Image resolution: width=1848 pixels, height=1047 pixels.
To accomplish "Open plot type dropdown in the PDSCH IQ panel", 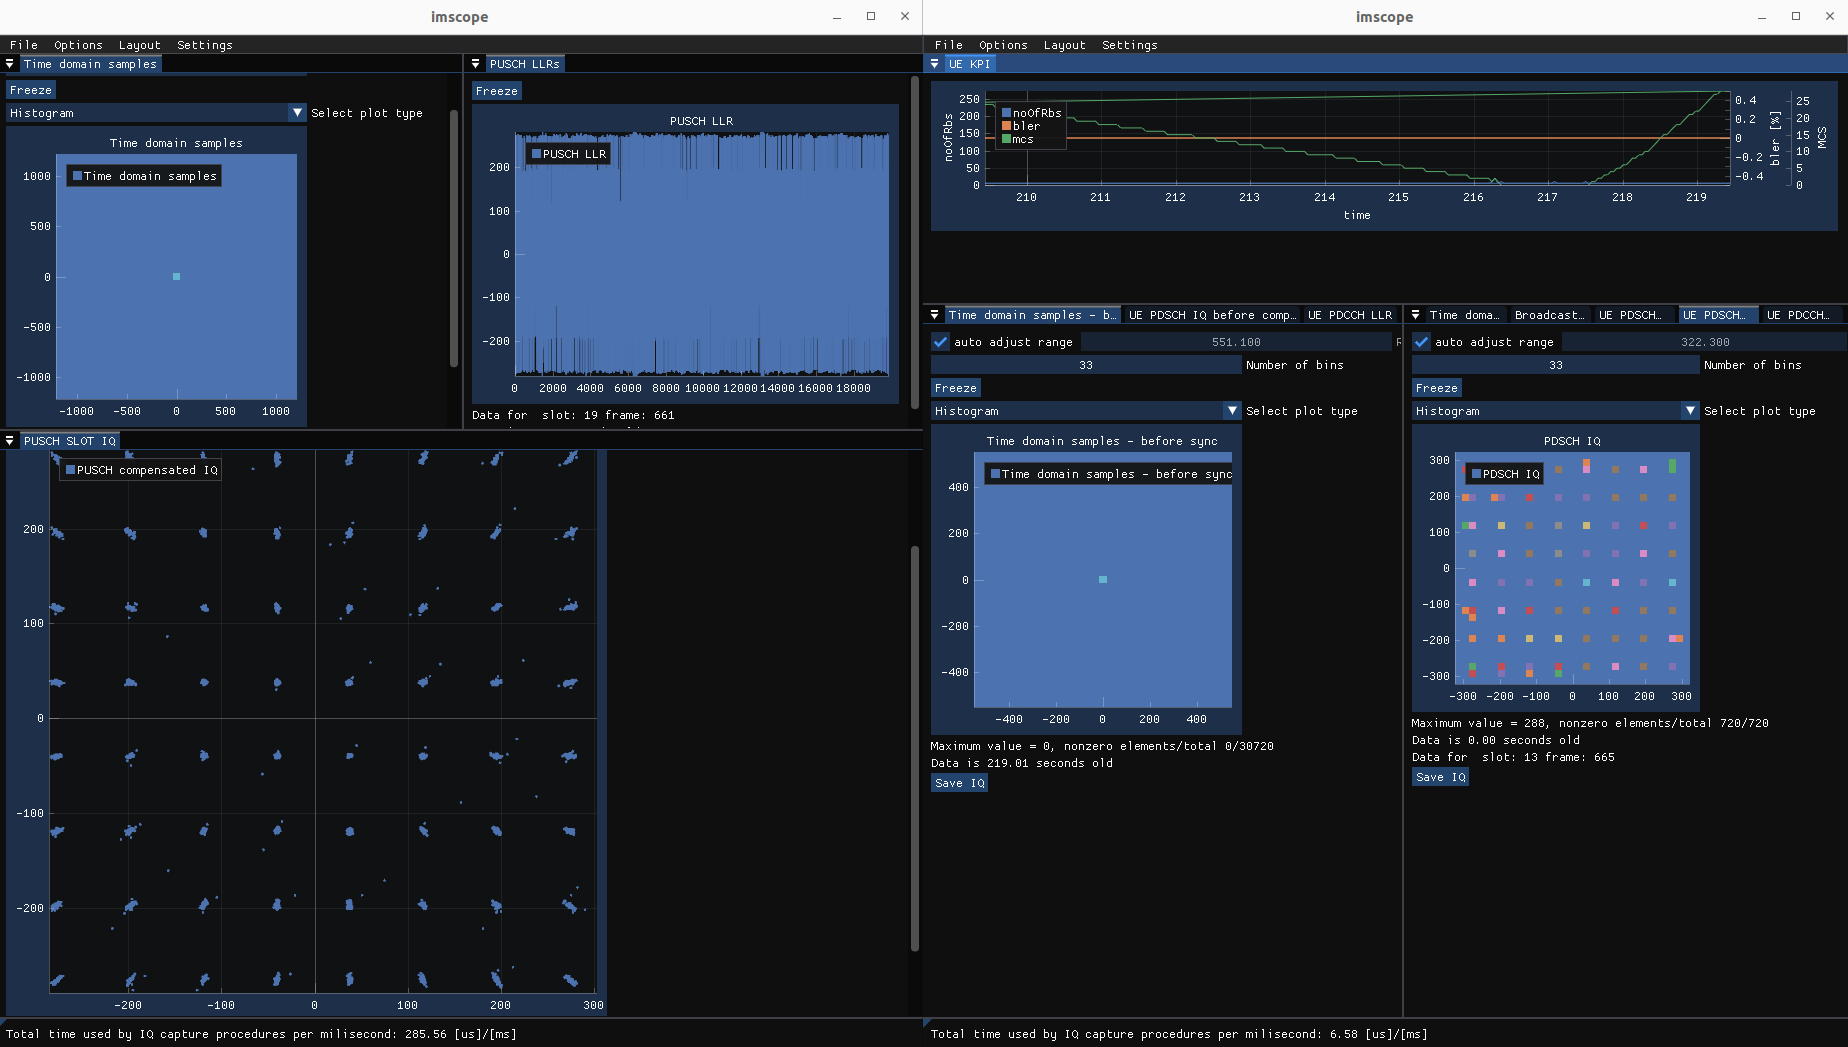I will coord(1689,410).
